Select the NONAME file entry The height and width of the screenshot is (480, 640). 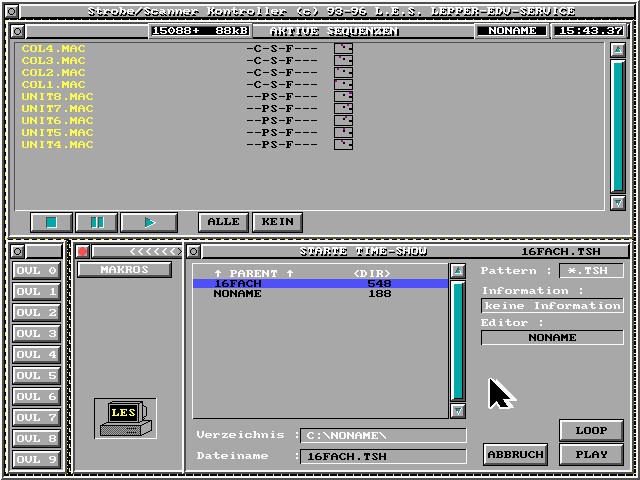coord(320,293)
